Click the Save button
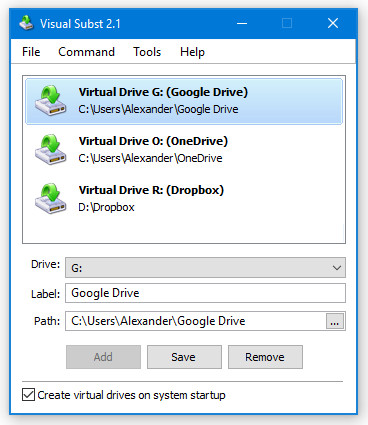368x425 pixels. [184, 357]
